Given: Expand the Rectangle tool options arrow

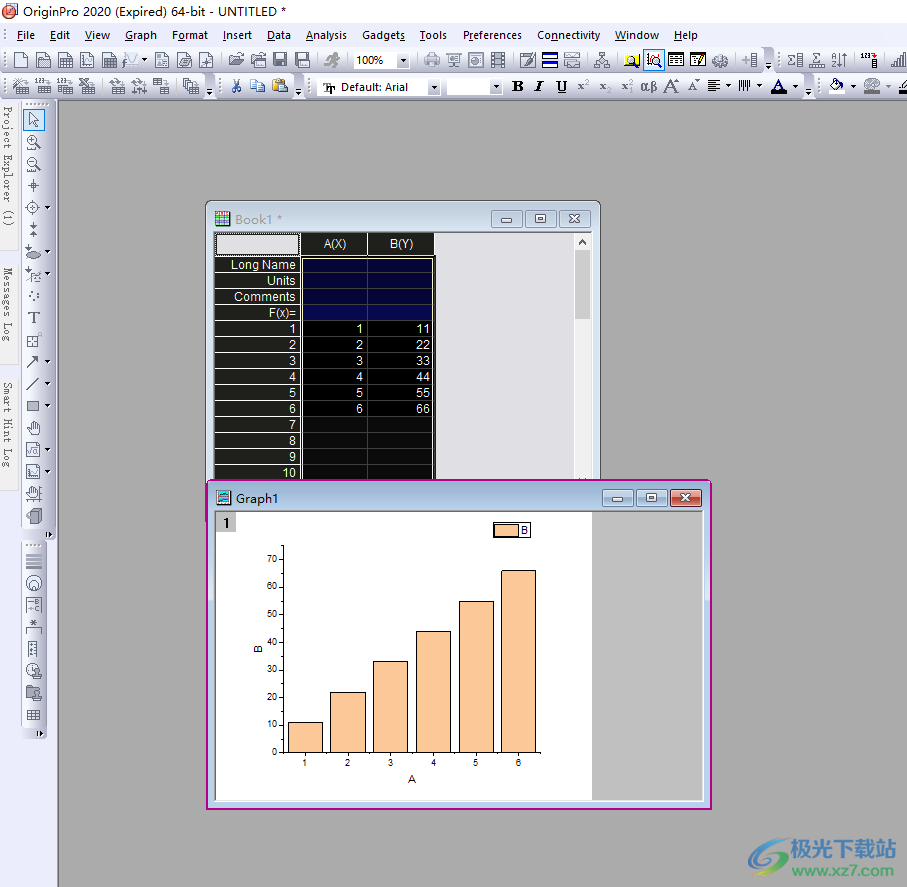Looking at the screenshot, I should [x=47, y=406].
